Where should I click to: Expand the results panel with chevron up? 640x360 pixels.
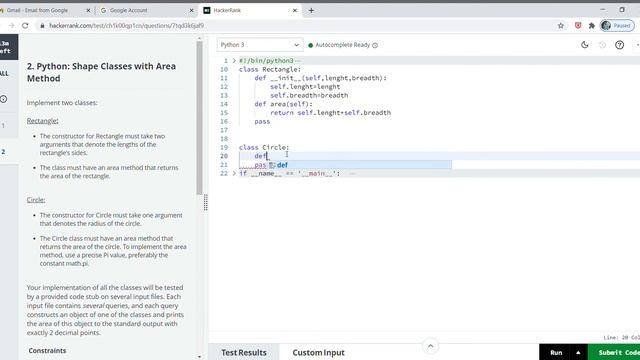(430, 346)
